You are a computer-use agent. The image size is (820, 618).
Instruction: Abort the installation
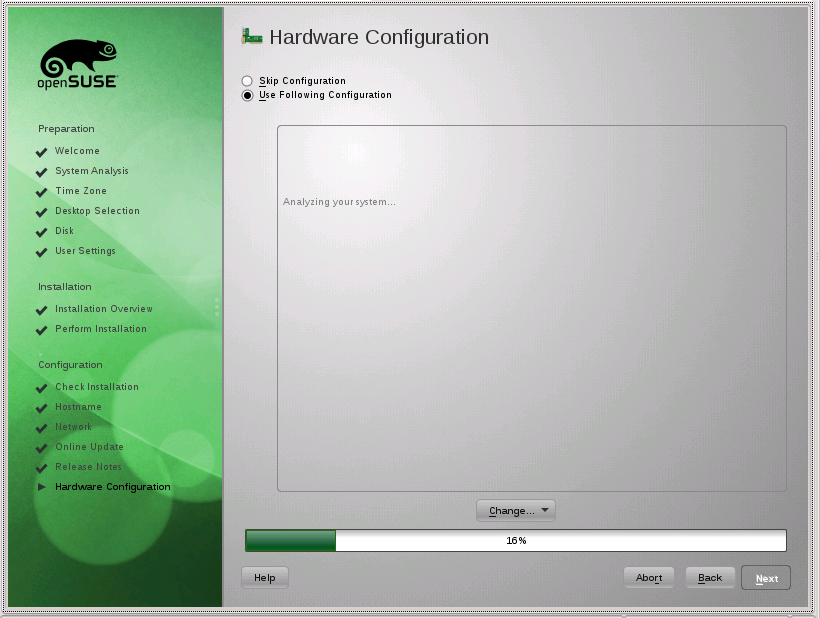(648, 578)
